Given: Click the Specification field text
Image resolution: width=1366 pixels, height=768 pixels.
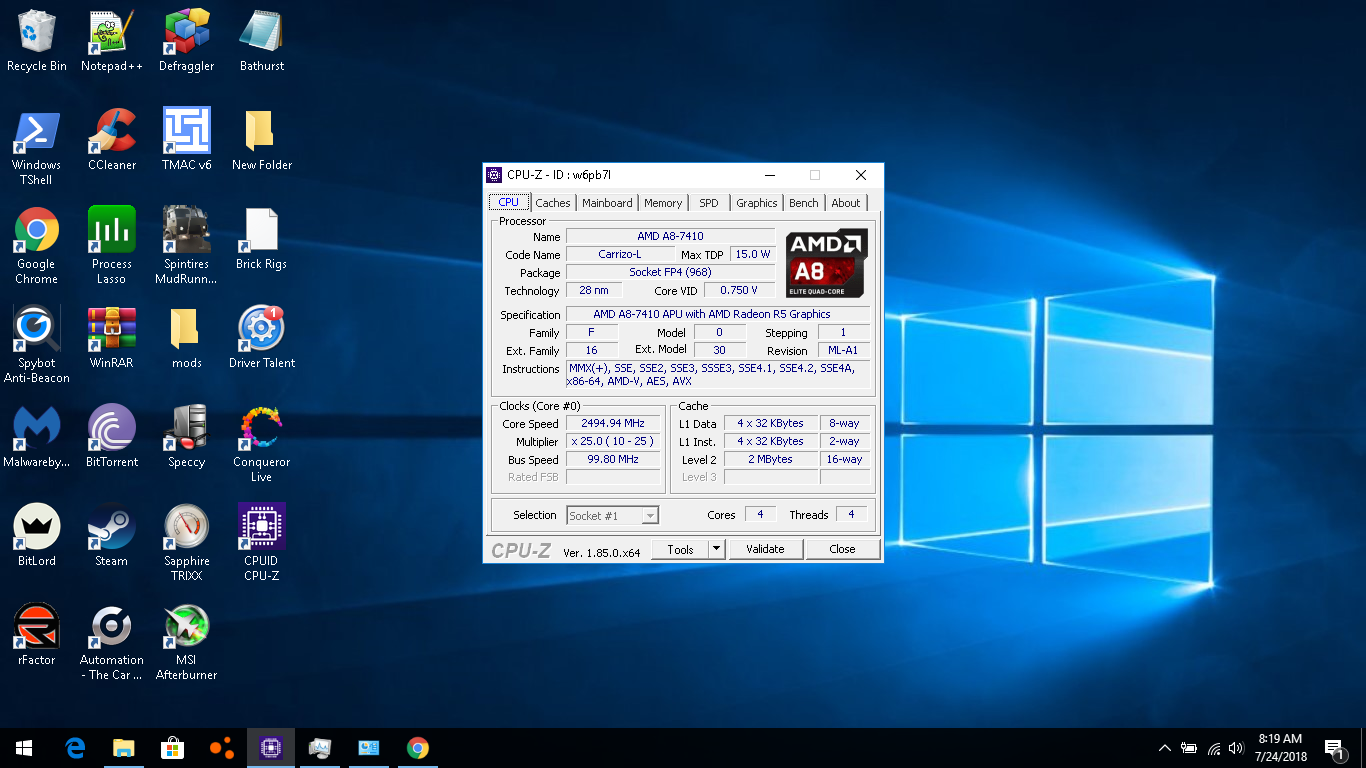Looking at the screenshot, I should pyautogui.click(x=717, y=314).
